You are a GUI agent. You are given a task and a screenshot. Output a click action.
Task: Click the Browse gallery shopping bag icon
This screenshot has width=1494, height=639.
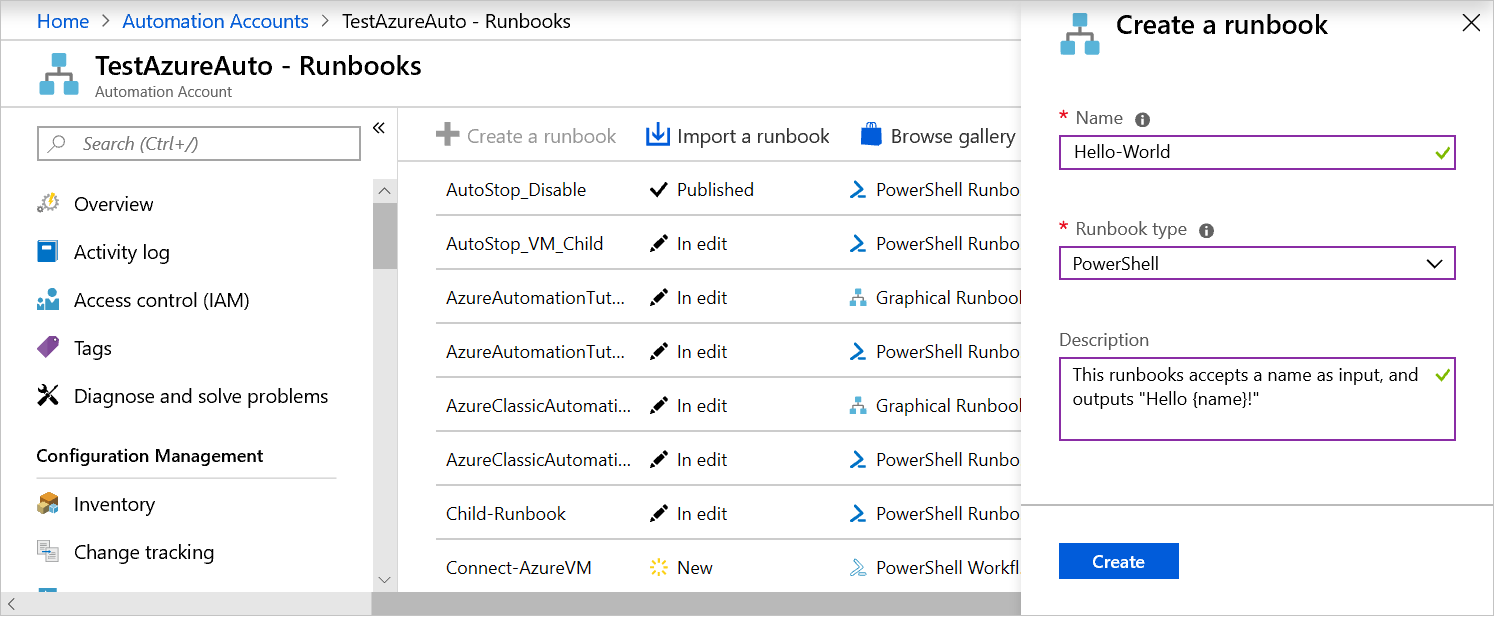point(872,136)
